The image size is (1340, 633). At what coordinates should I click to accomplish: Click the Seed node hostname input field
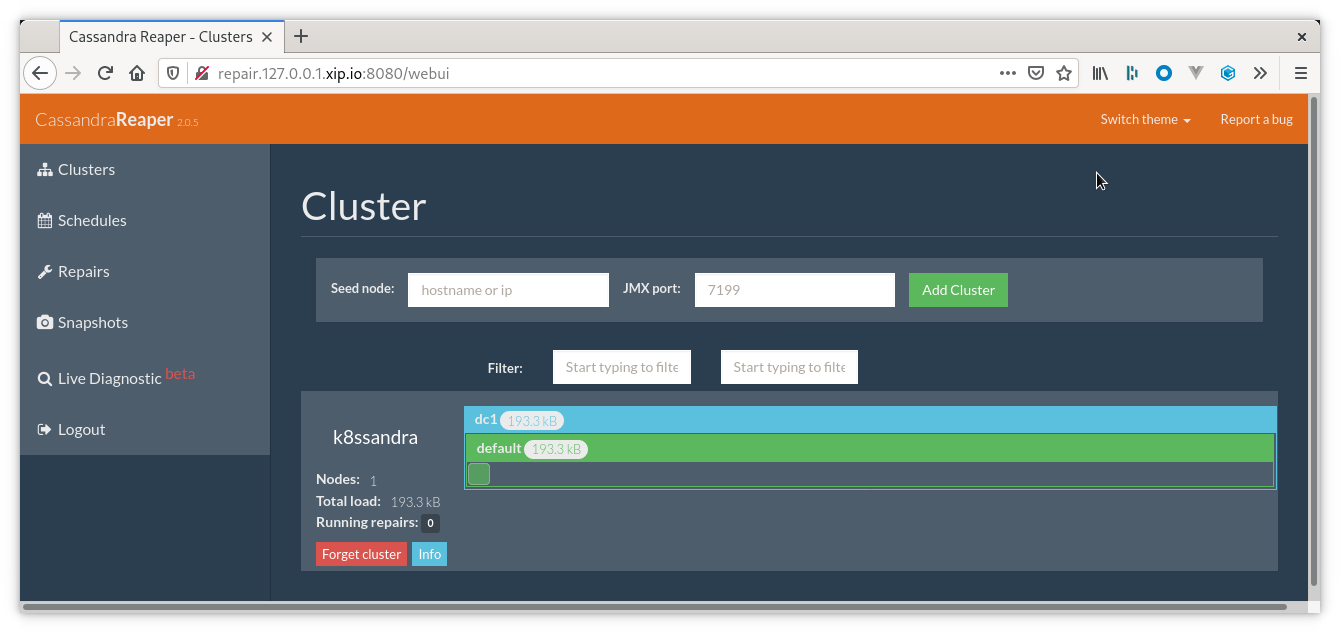[508, 289]
